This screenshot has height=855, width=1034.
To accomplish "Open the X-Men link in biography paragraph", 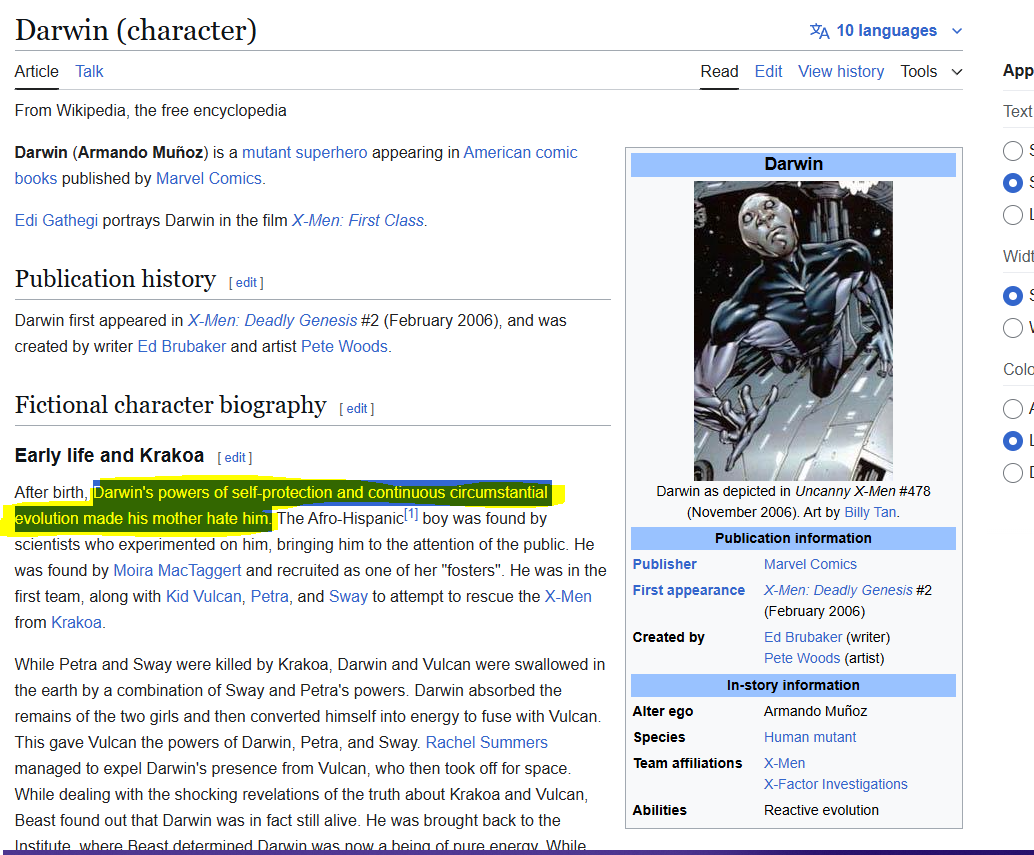I will point(568,597).
